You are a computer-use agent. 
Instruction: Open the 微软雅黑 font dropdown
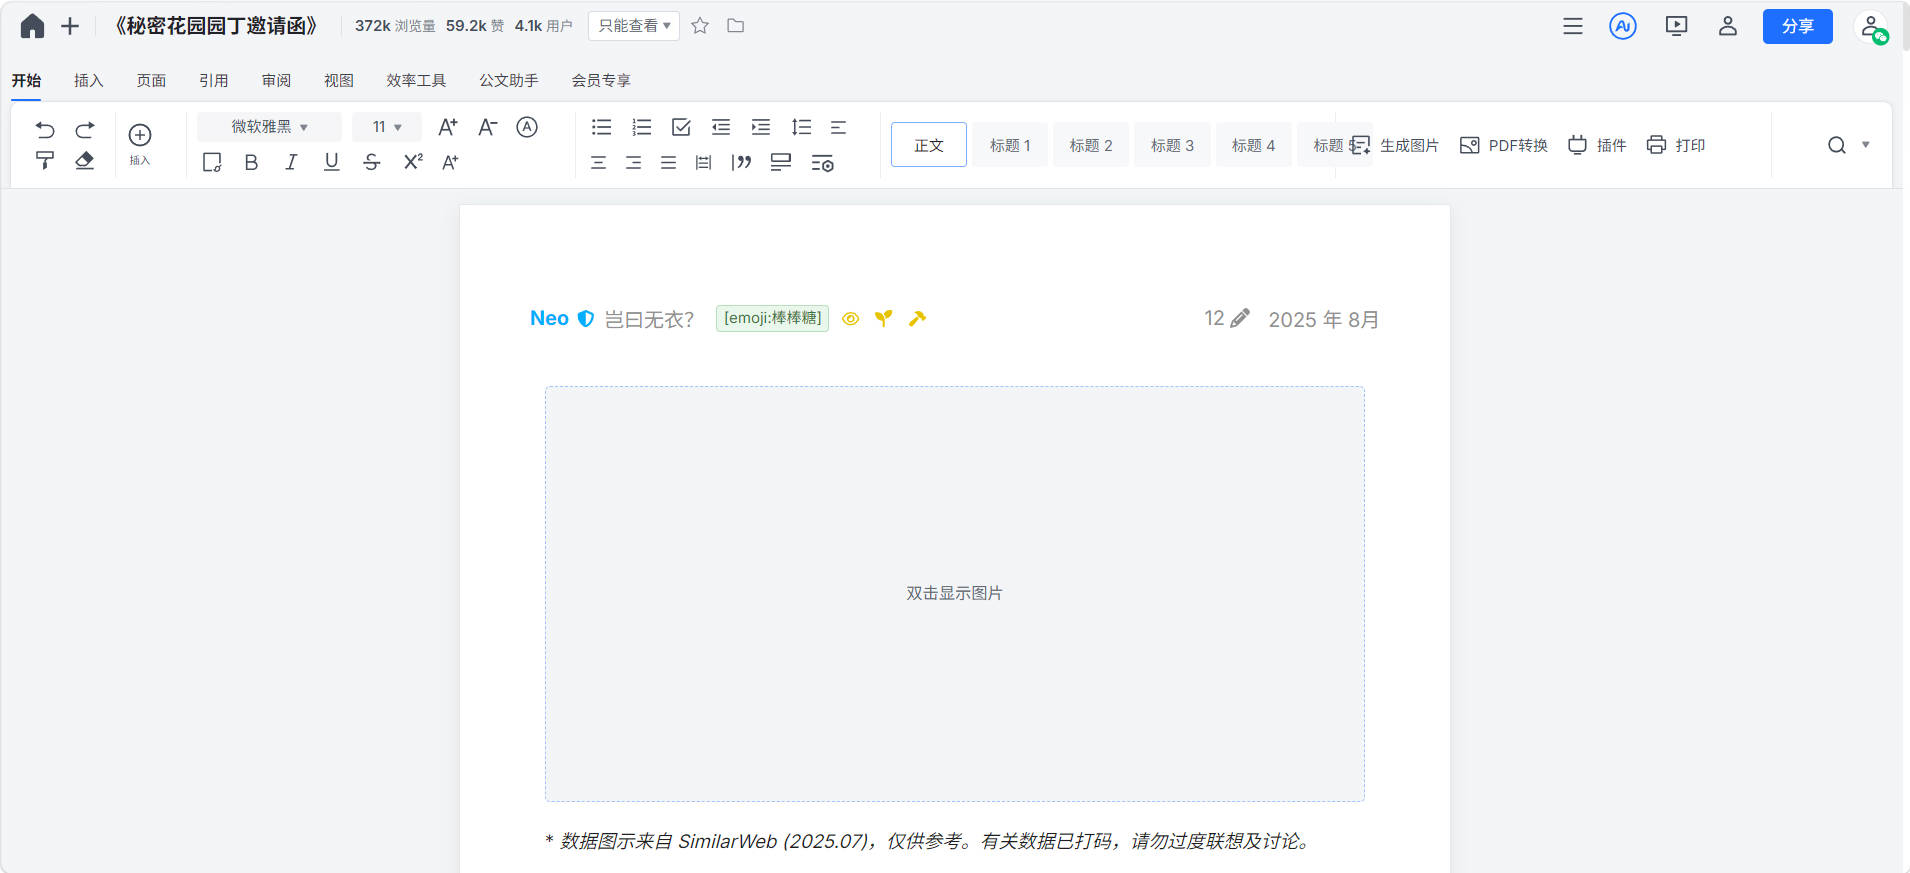click(269, 127)
